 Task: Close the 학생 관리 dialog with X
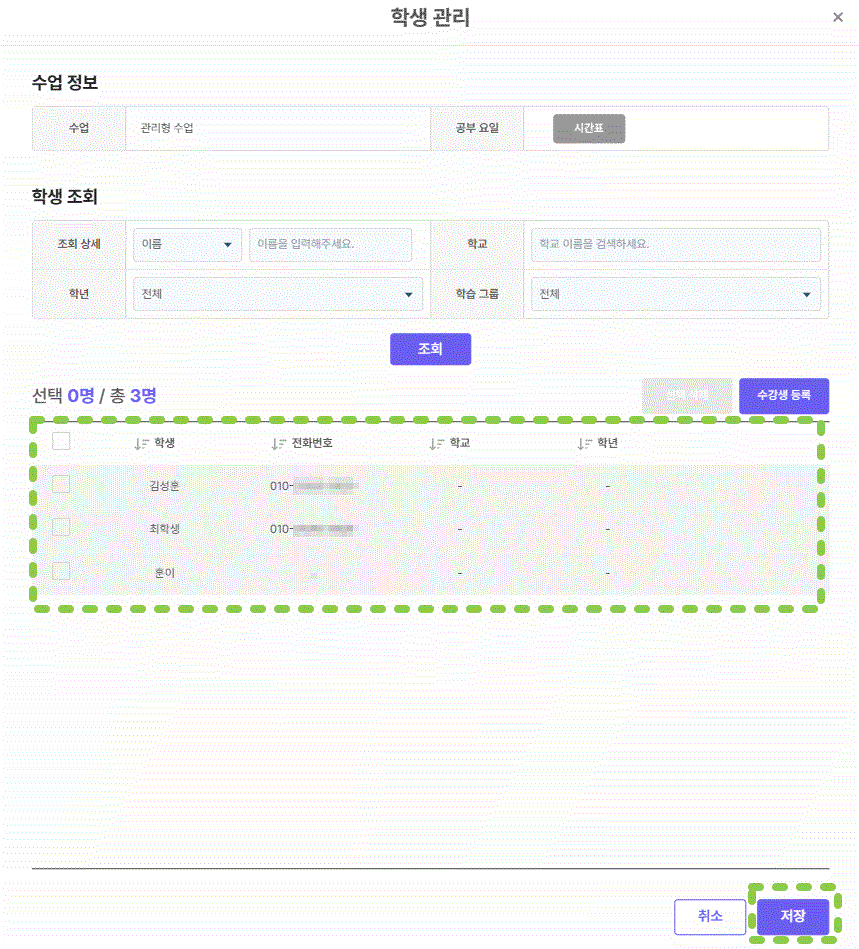click(838, 17)
